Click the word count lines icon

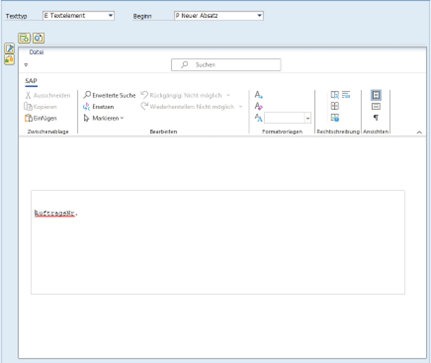coord(346,95)
